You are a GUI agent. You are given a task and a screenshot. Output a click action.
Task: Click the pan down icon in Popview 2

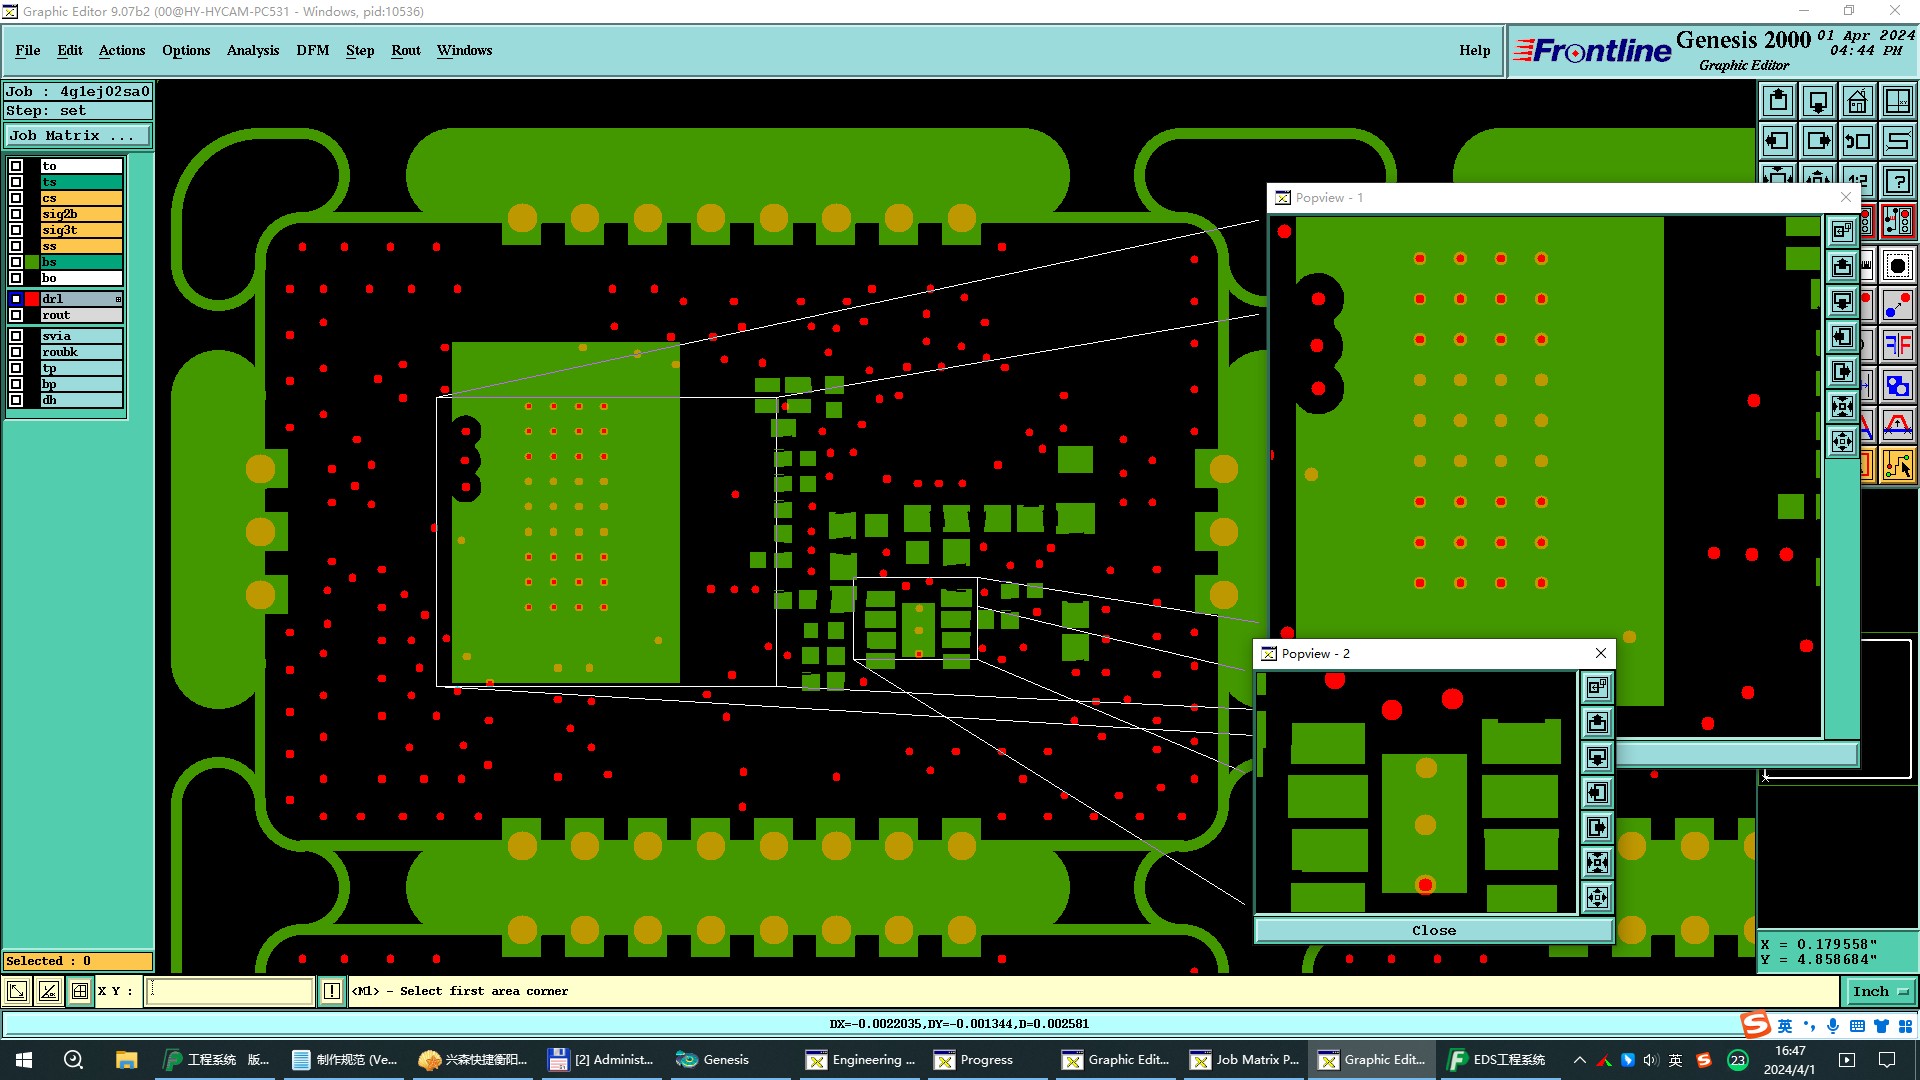click(1597, 757)
